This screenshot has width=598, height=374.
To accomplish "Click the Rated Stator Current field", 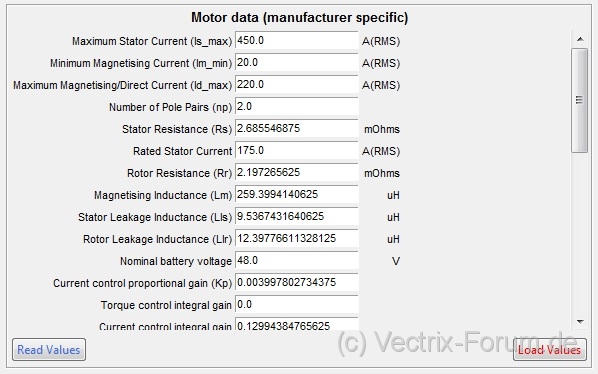I will coord(297,151).
